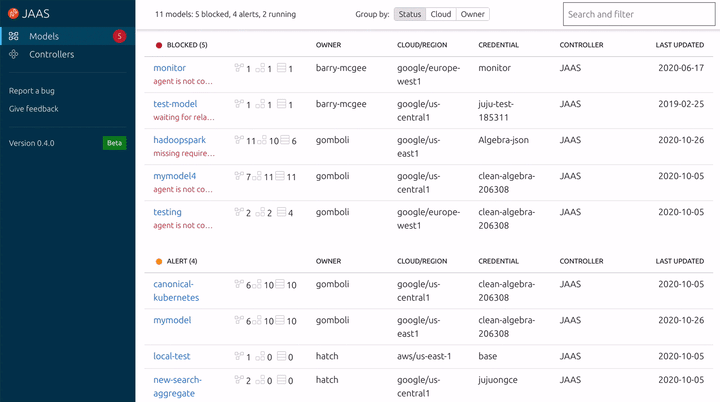720x402 pixels.
Task: Click the applications icon in mymodel4 row
Action: point(239,176)
